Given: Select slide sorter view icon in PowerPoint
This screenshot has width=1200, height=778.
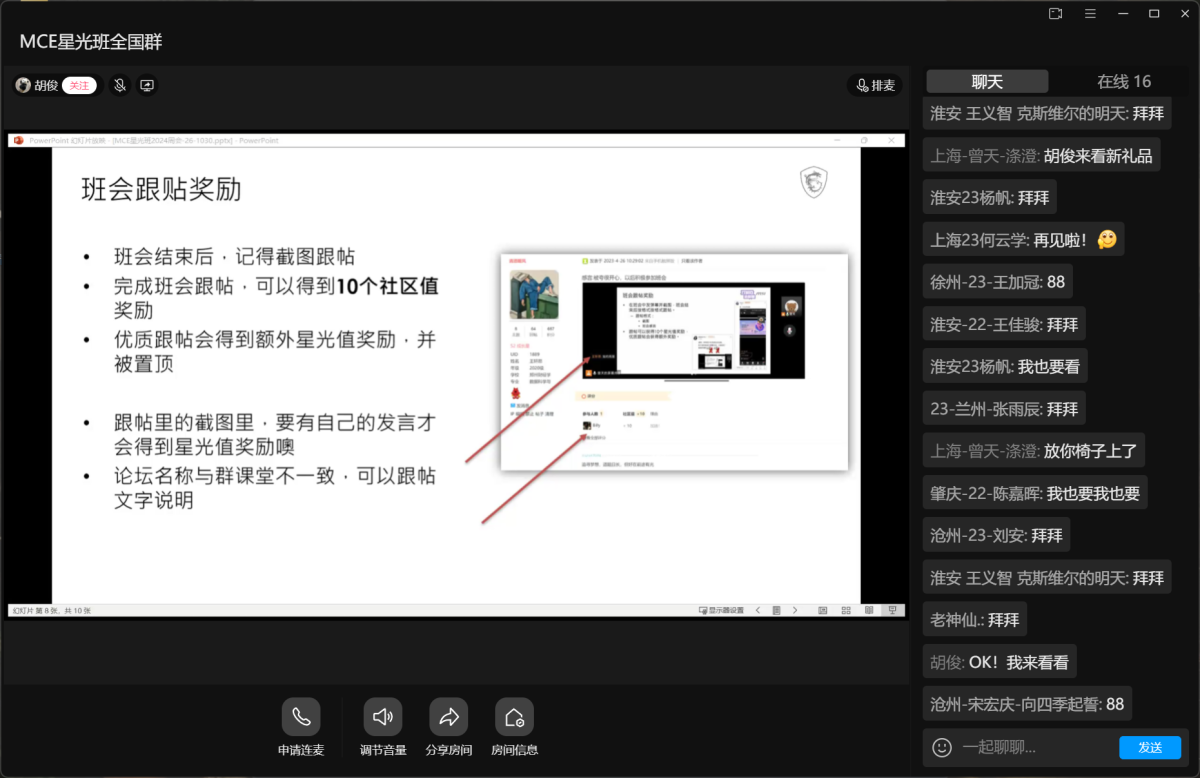Looking at the screenshot, I should 846,610.
